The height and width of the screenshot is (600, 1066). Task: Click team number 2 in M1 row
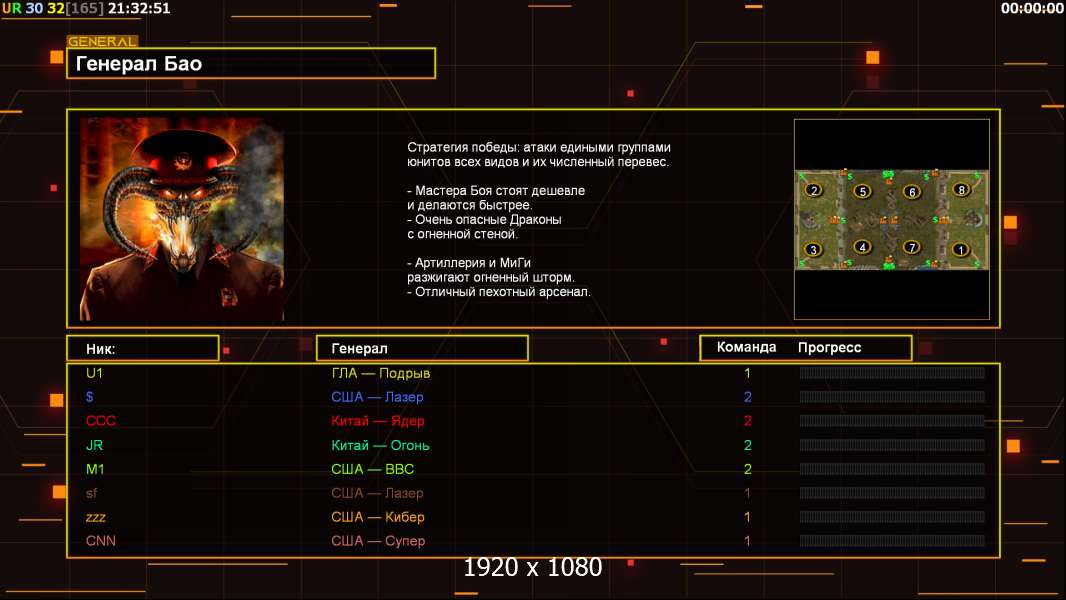click(747, 469)
